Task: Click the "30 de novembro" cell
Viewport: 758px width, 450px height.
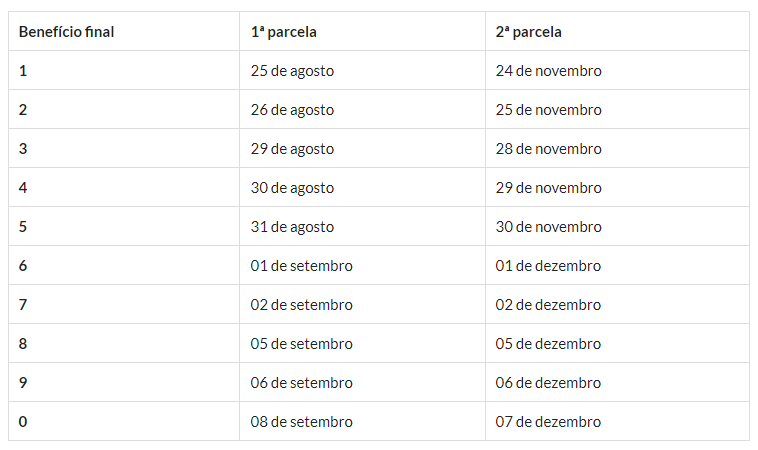Action: pyautogui.click(x=549, y=227)
